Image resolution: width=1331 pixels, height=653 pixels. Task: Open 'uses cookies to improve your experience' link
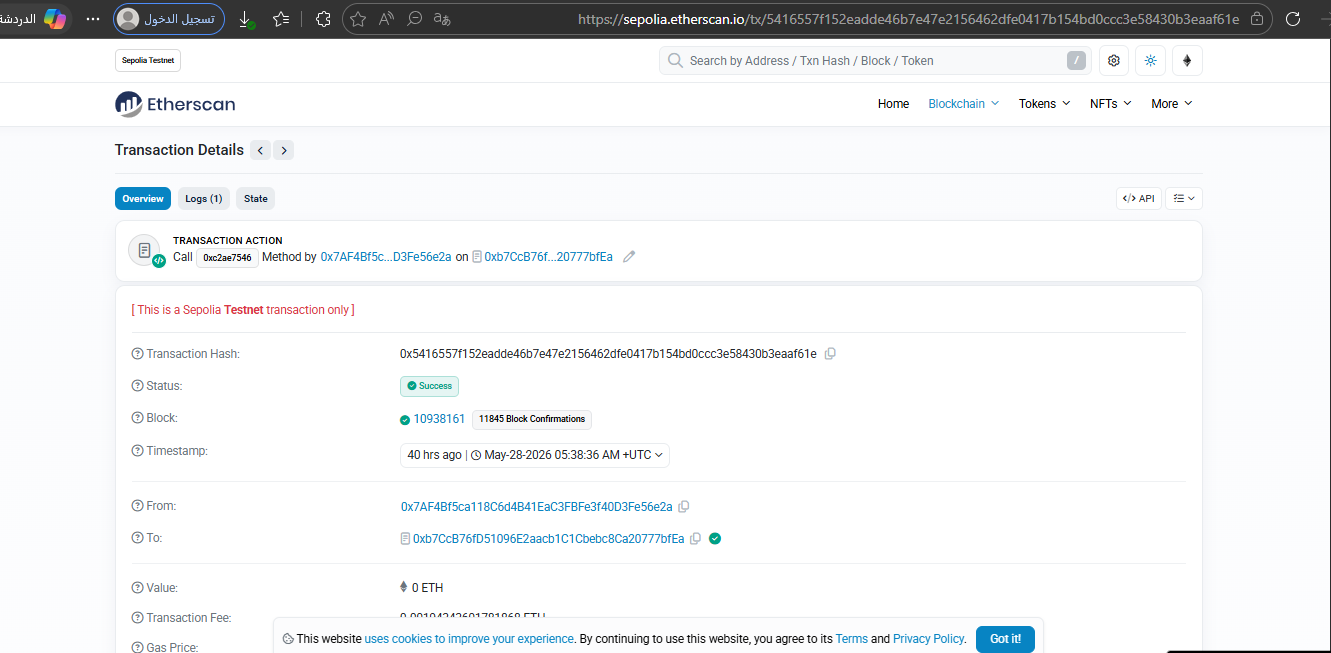(469, 638)
